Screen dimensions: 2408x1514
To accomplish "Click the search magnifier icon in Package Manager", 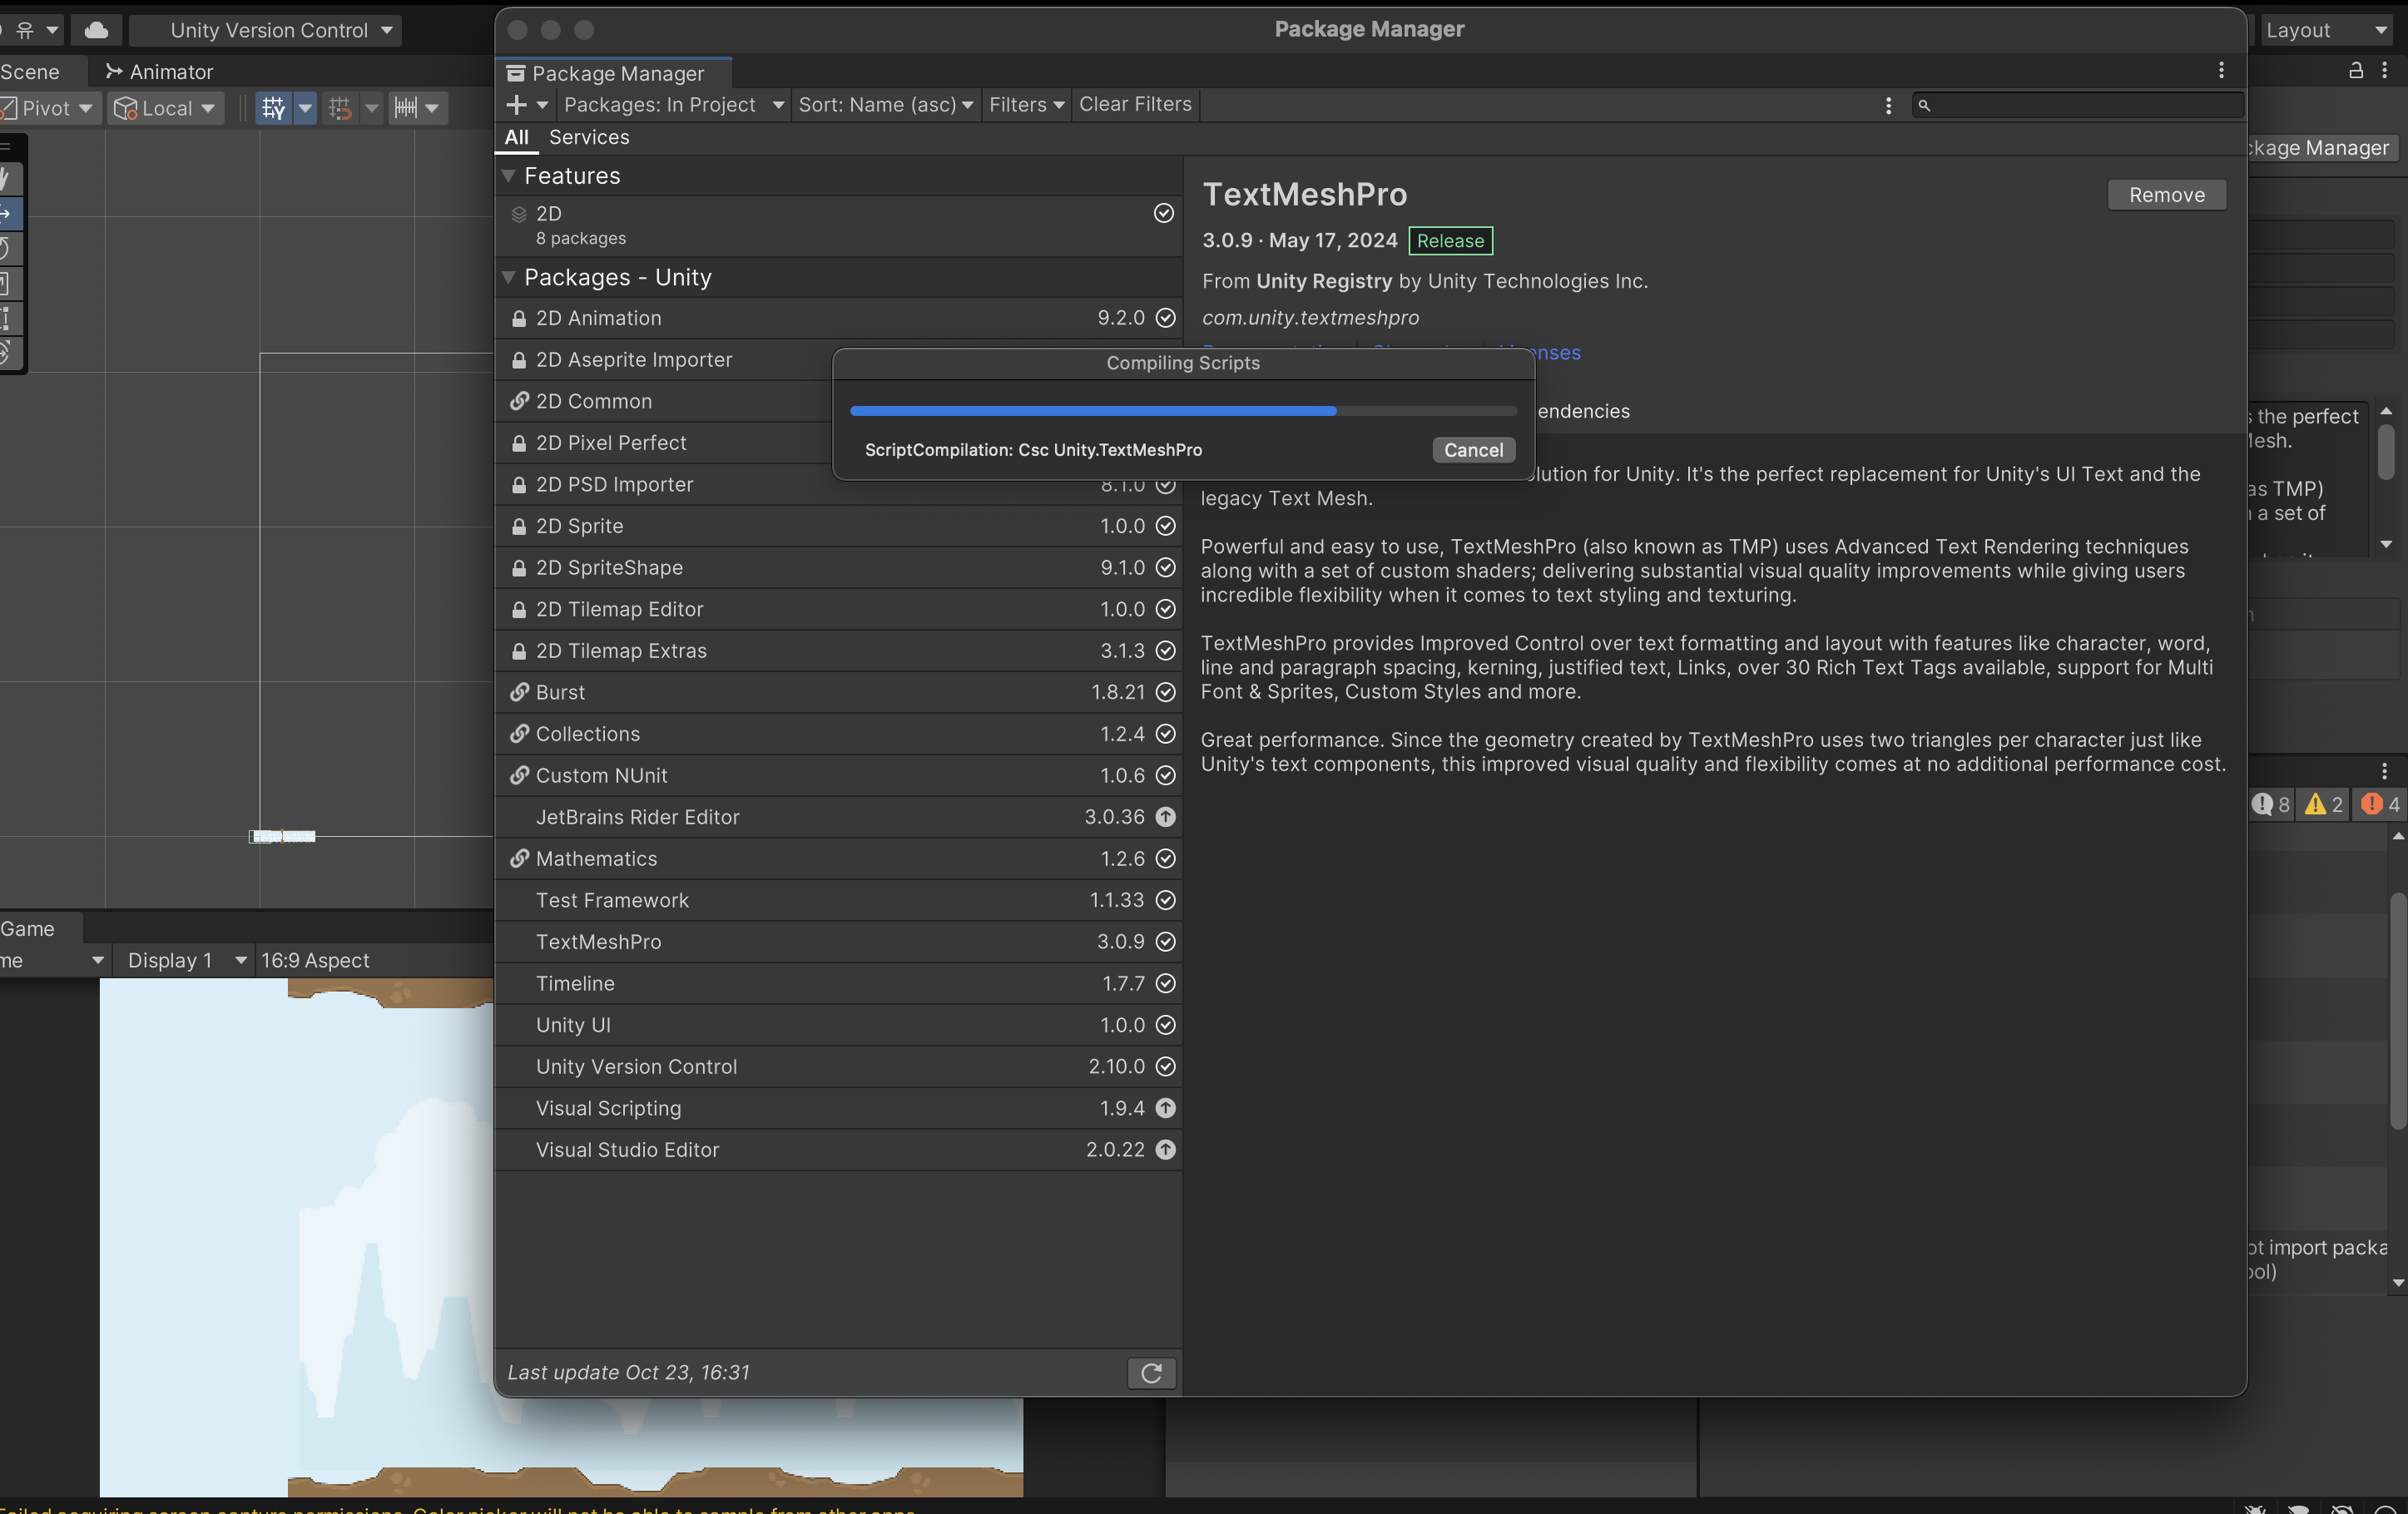I will pos(1924,105).
